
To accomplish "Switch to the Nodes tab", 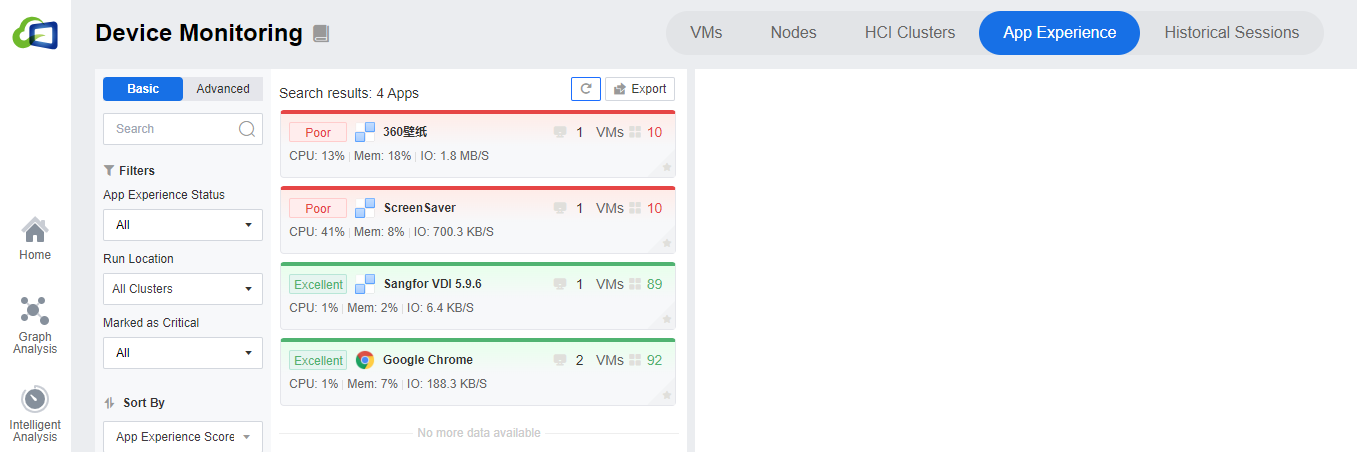I will pos(793,33).
